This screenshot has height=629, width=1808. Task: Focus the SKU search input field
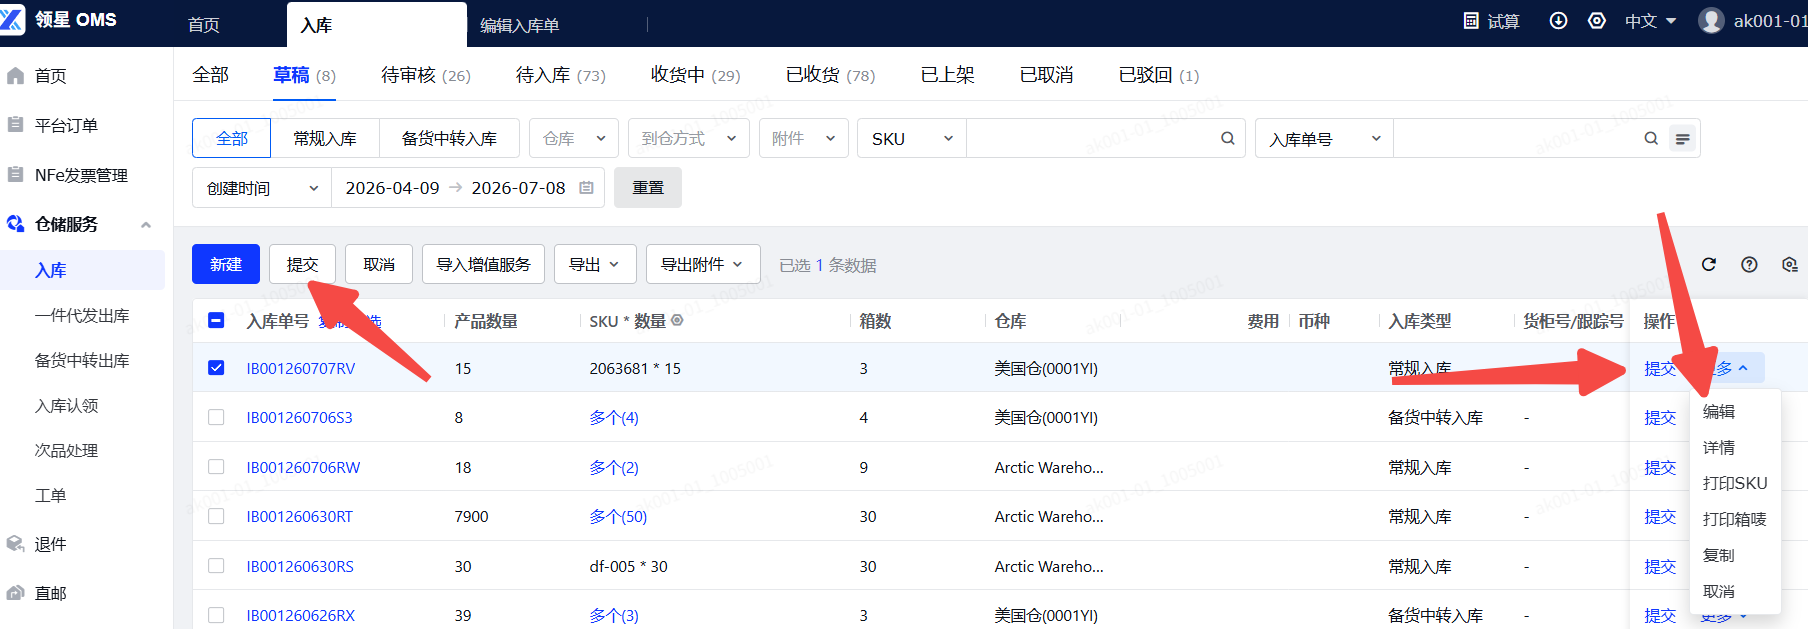1092,138
